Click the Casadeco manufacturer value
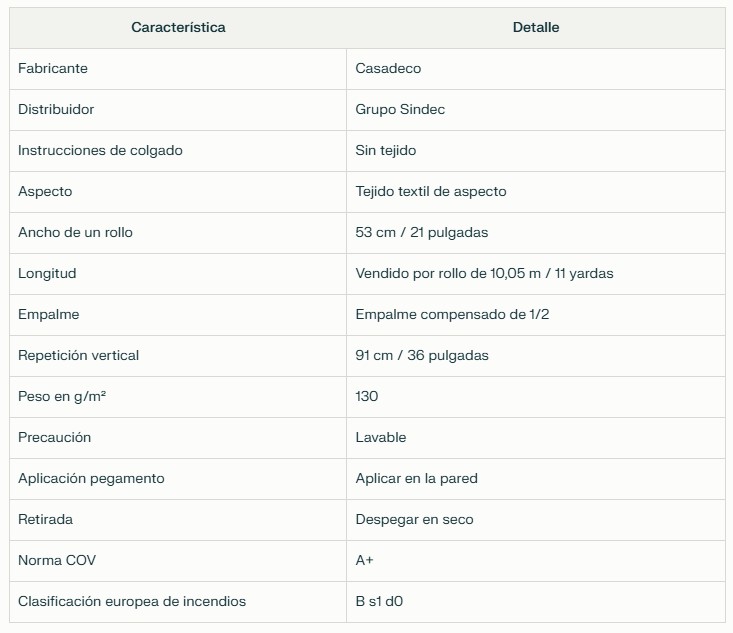Screen dimensions: 733x633 tap(388, 69)
